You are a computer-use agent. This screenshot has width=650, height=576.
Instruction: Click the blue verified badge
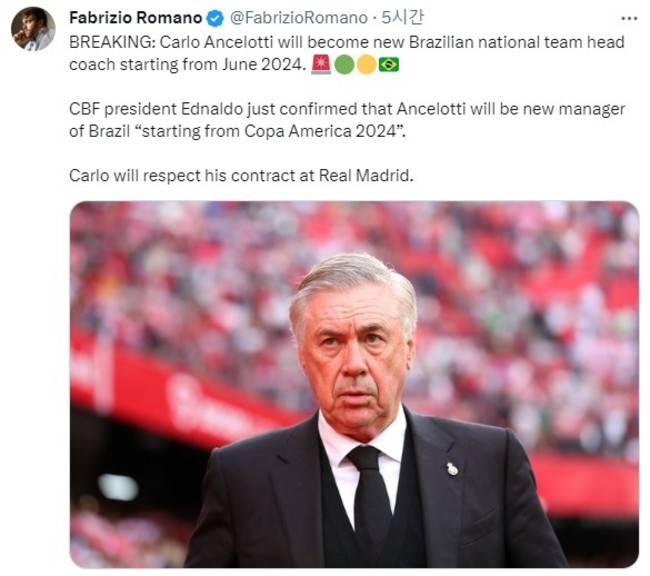(x=215, y=18)
